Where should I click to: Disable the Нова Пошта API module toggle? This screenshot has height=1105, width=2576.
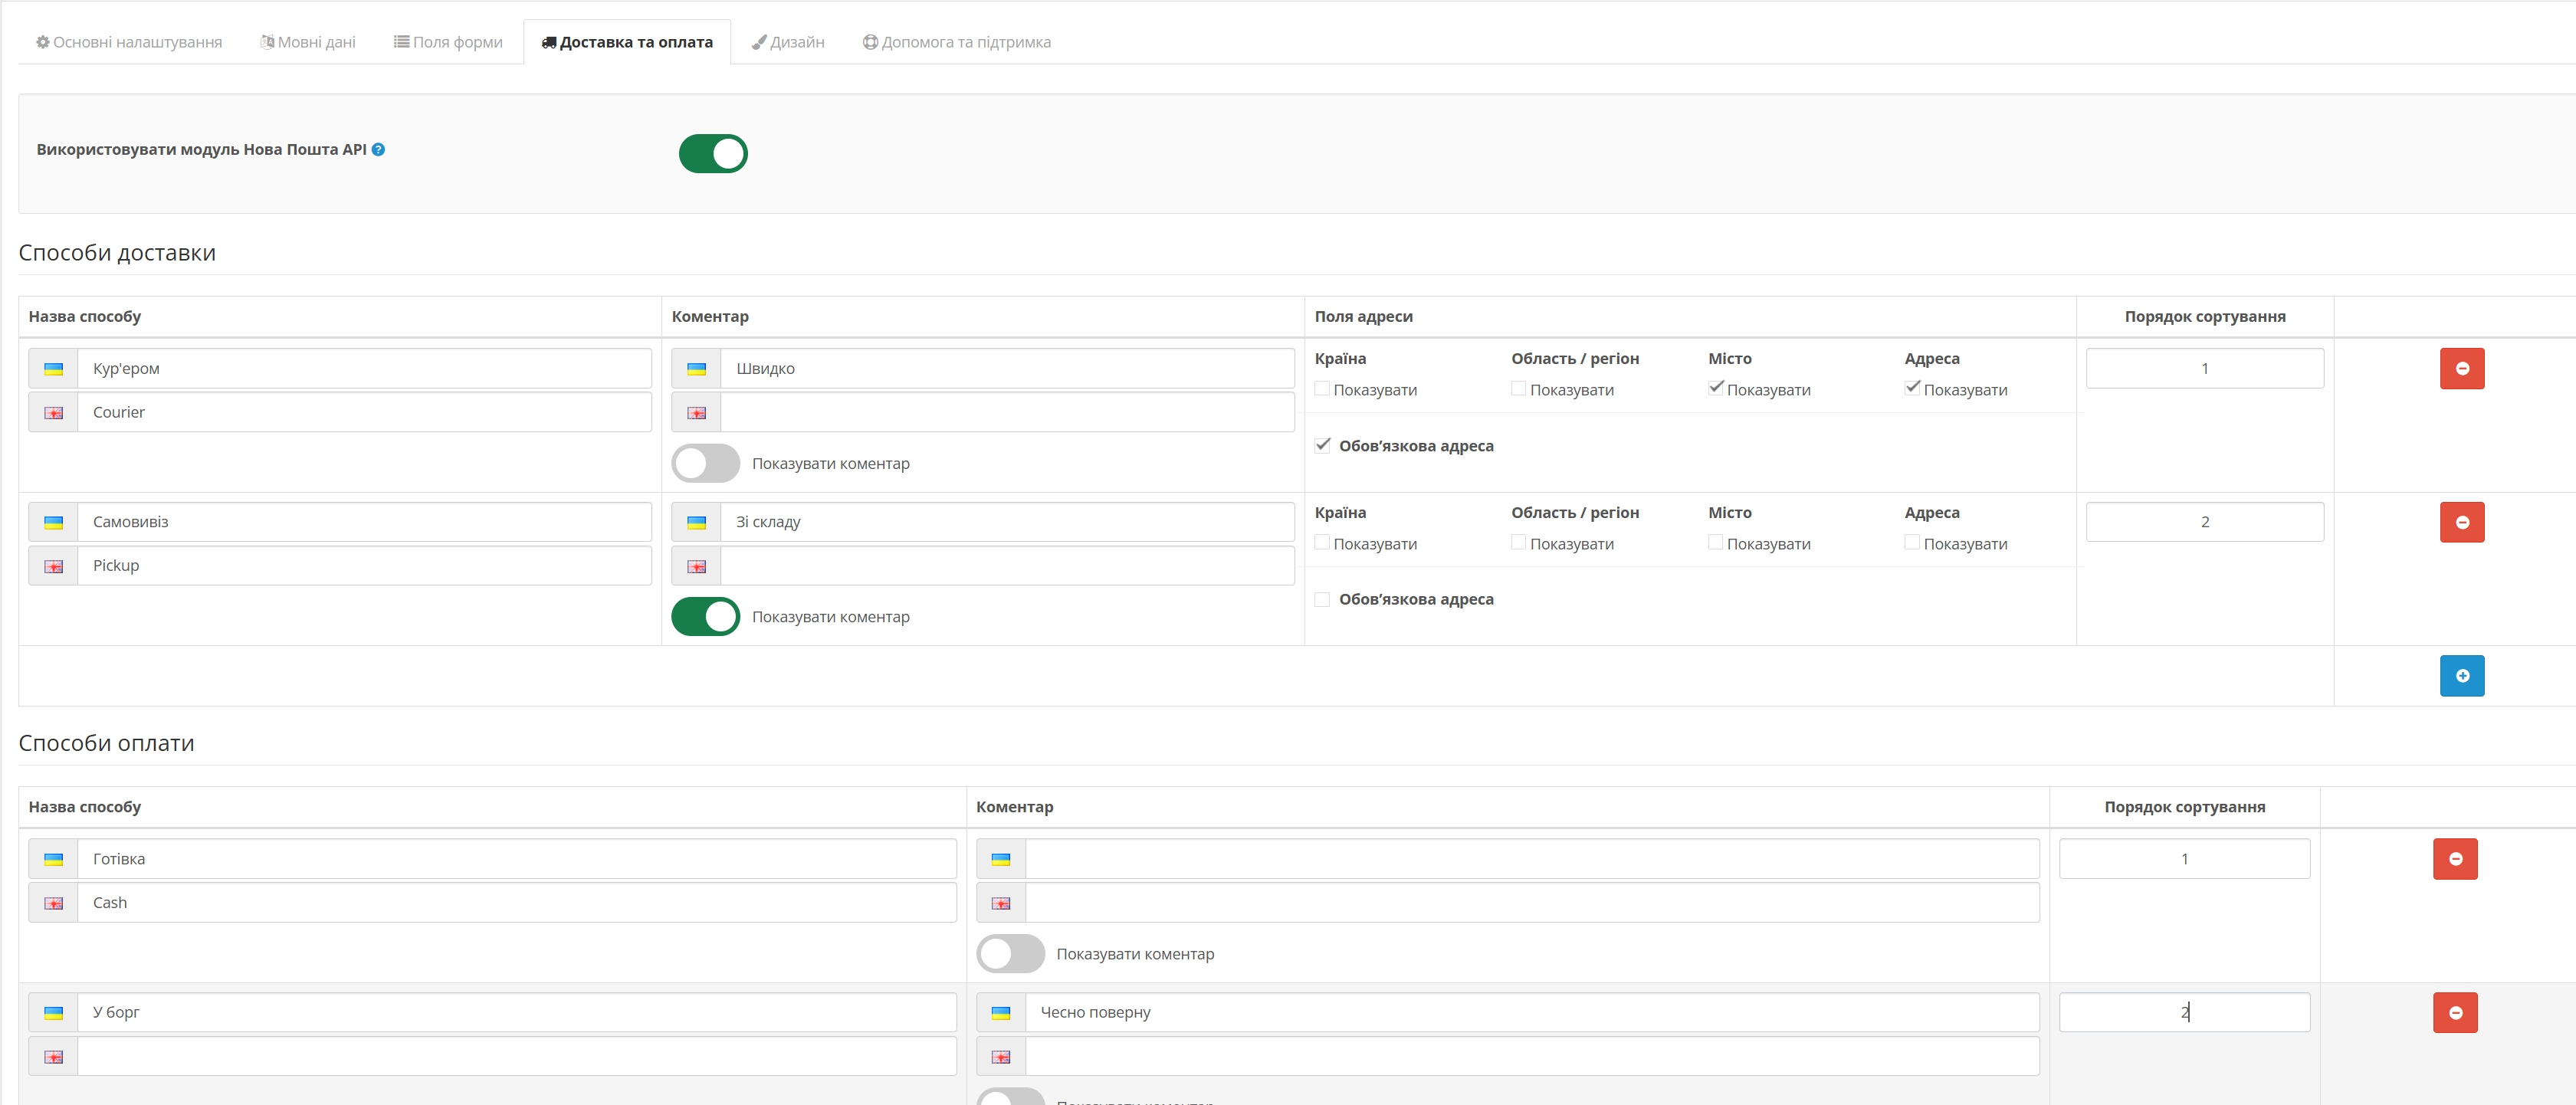click(713, 154)
